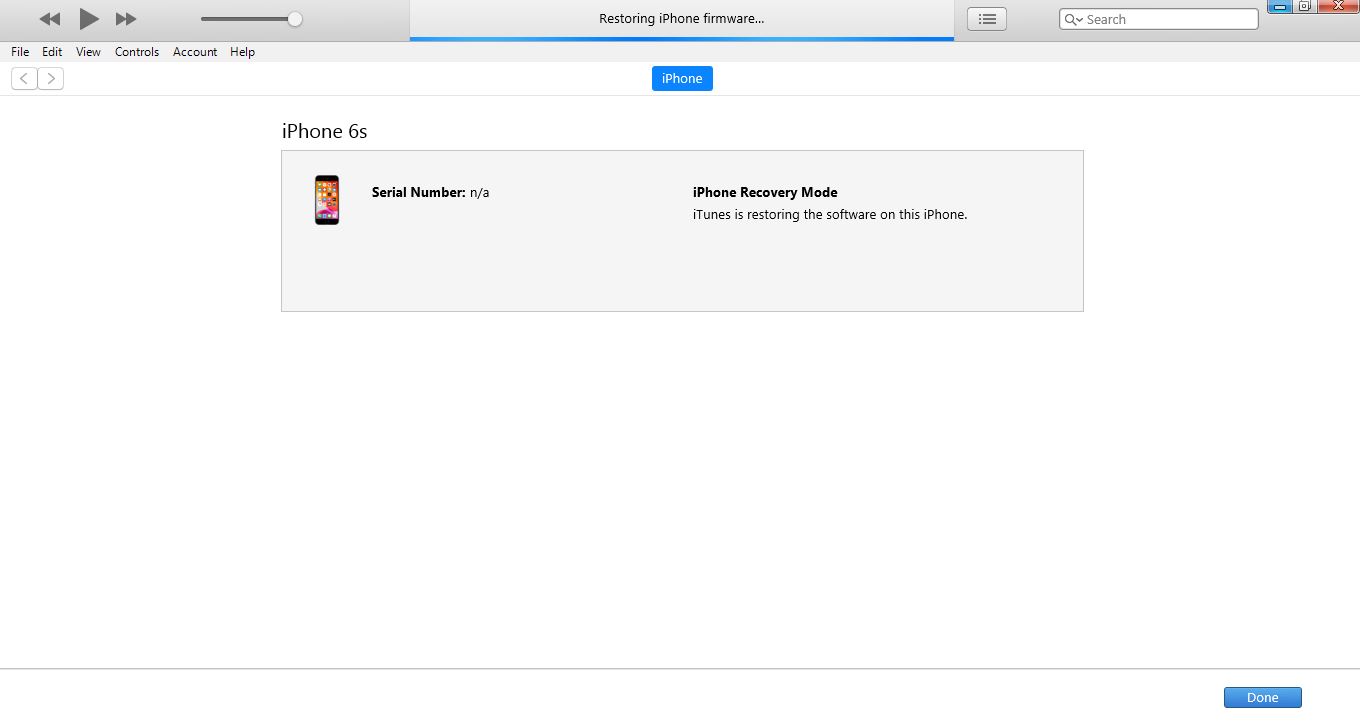Click the iPhone device image icon
The image size is (1360, 724).
(x=327, y=200)
